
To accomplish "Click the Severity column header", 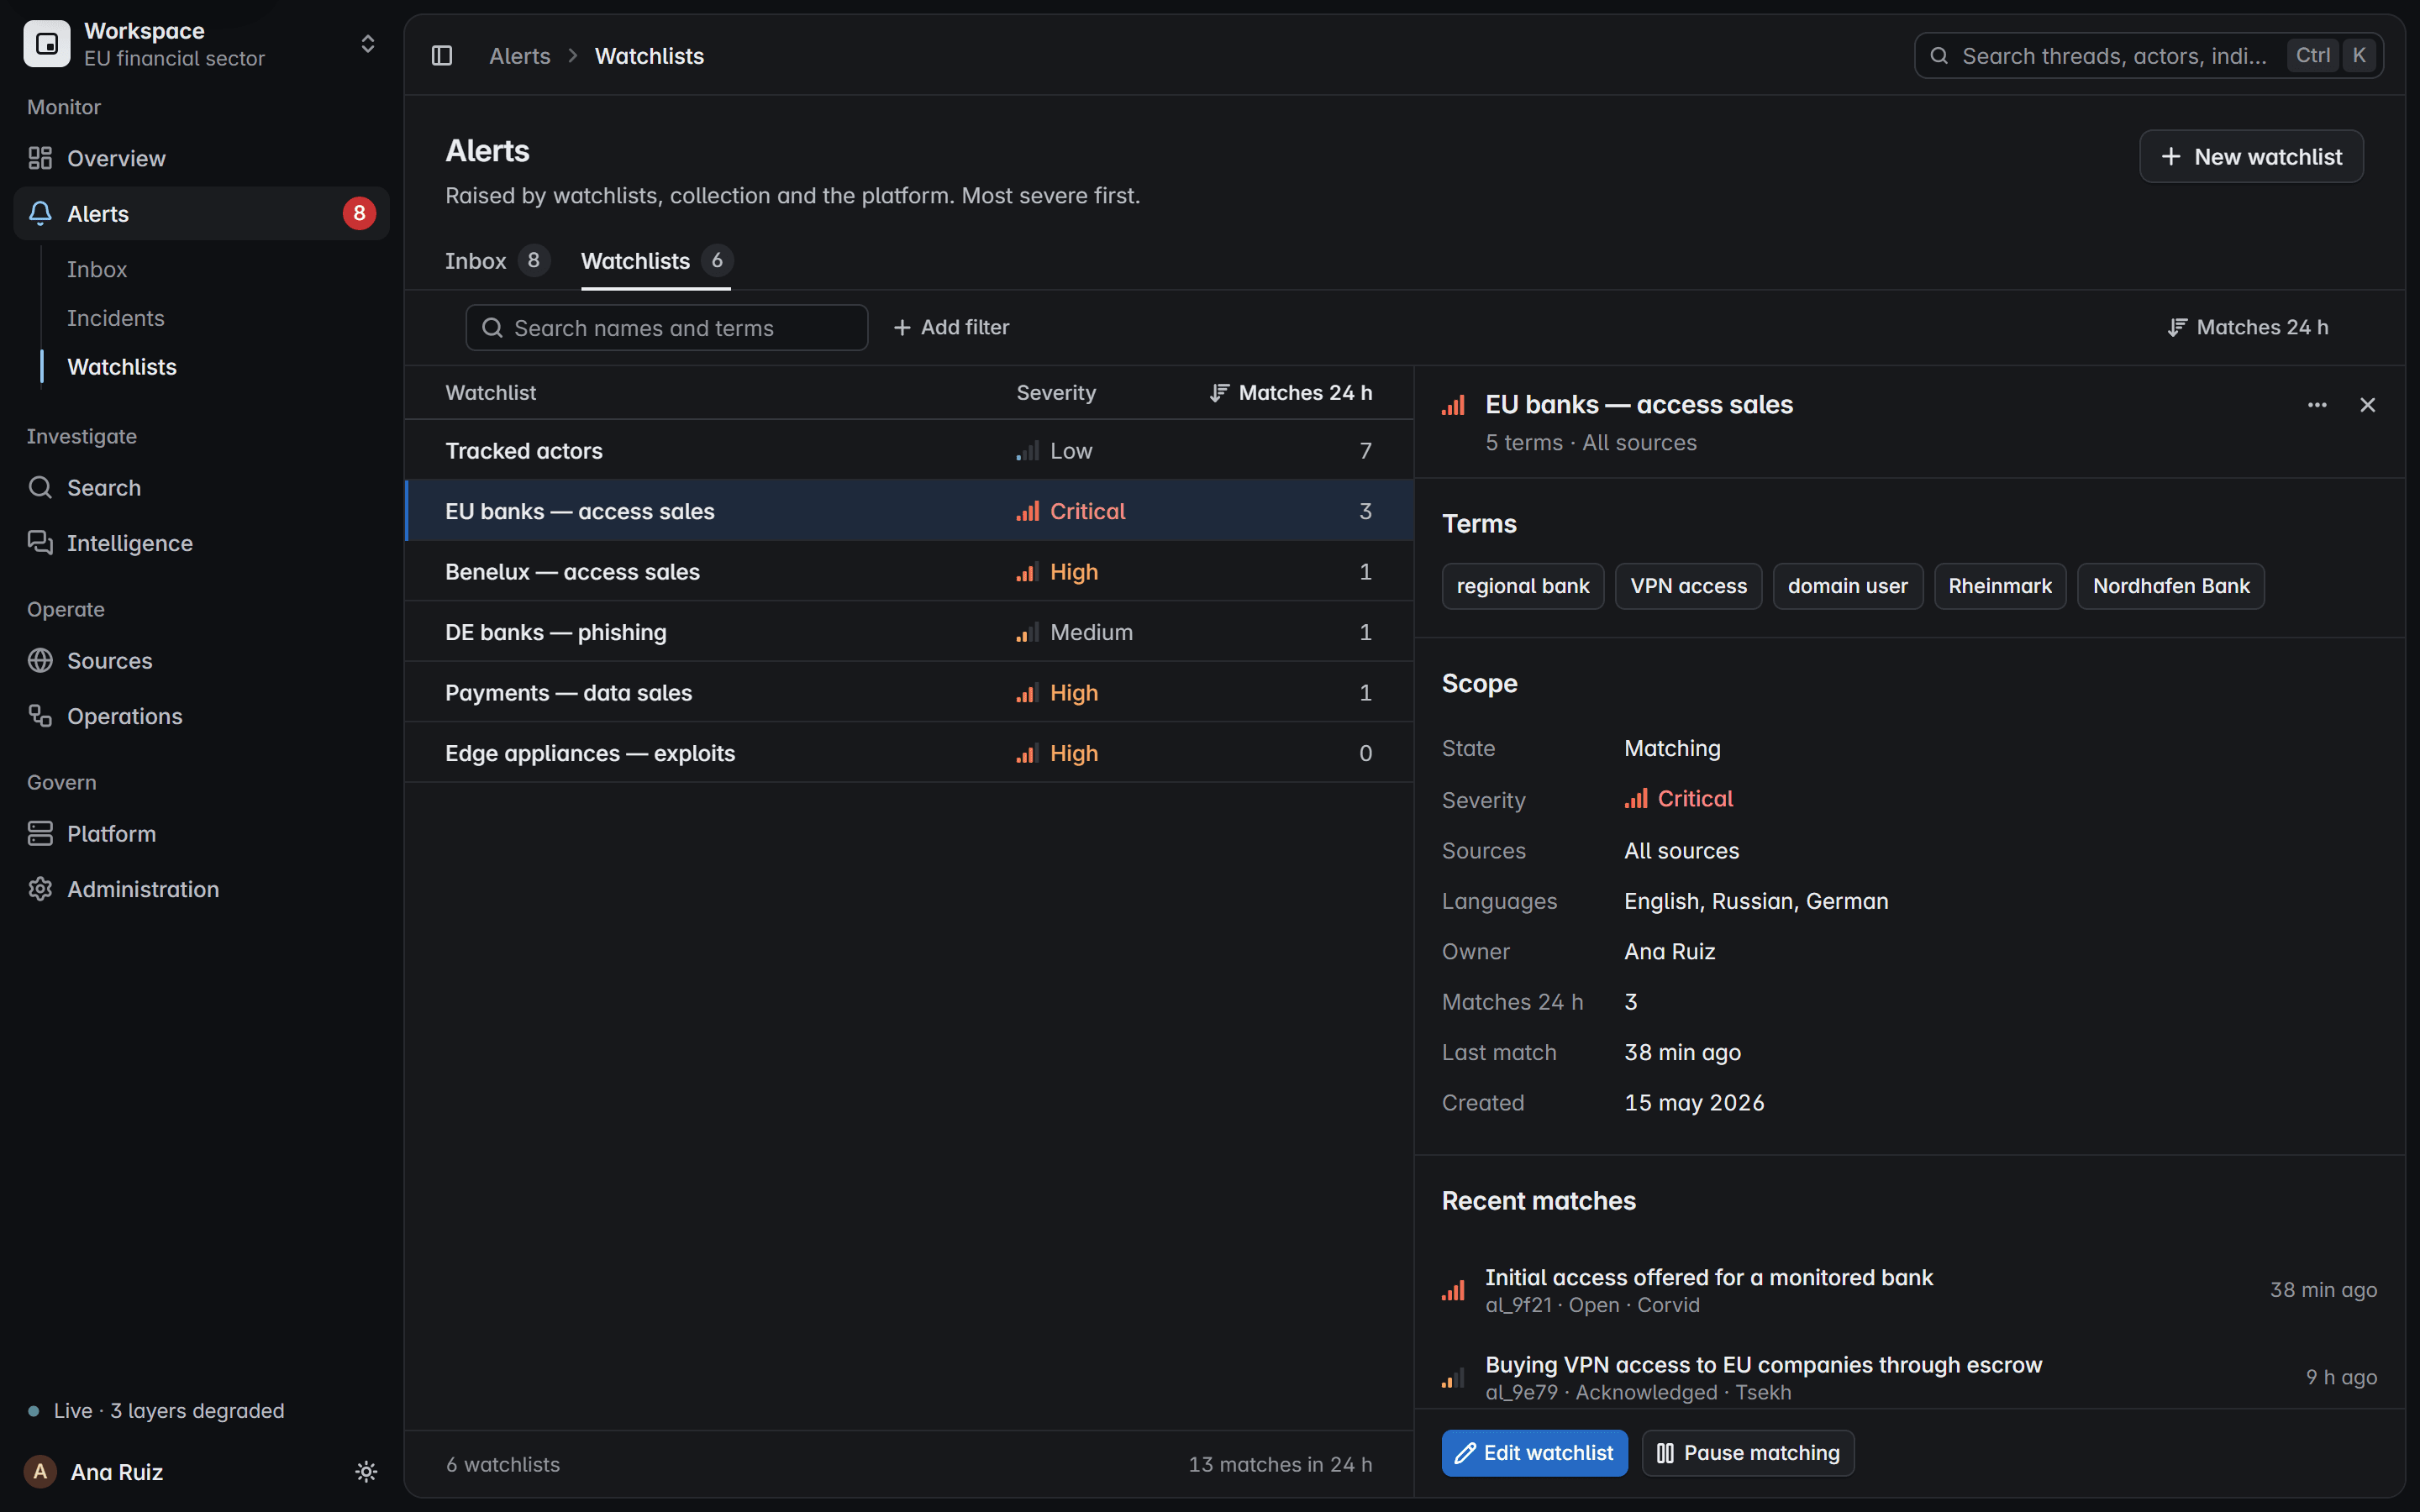I will (1056, 393).
